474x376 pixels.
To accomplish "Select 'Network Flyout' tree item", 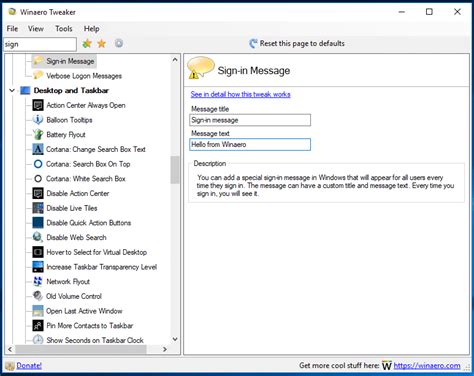I will tap(68, 282).
